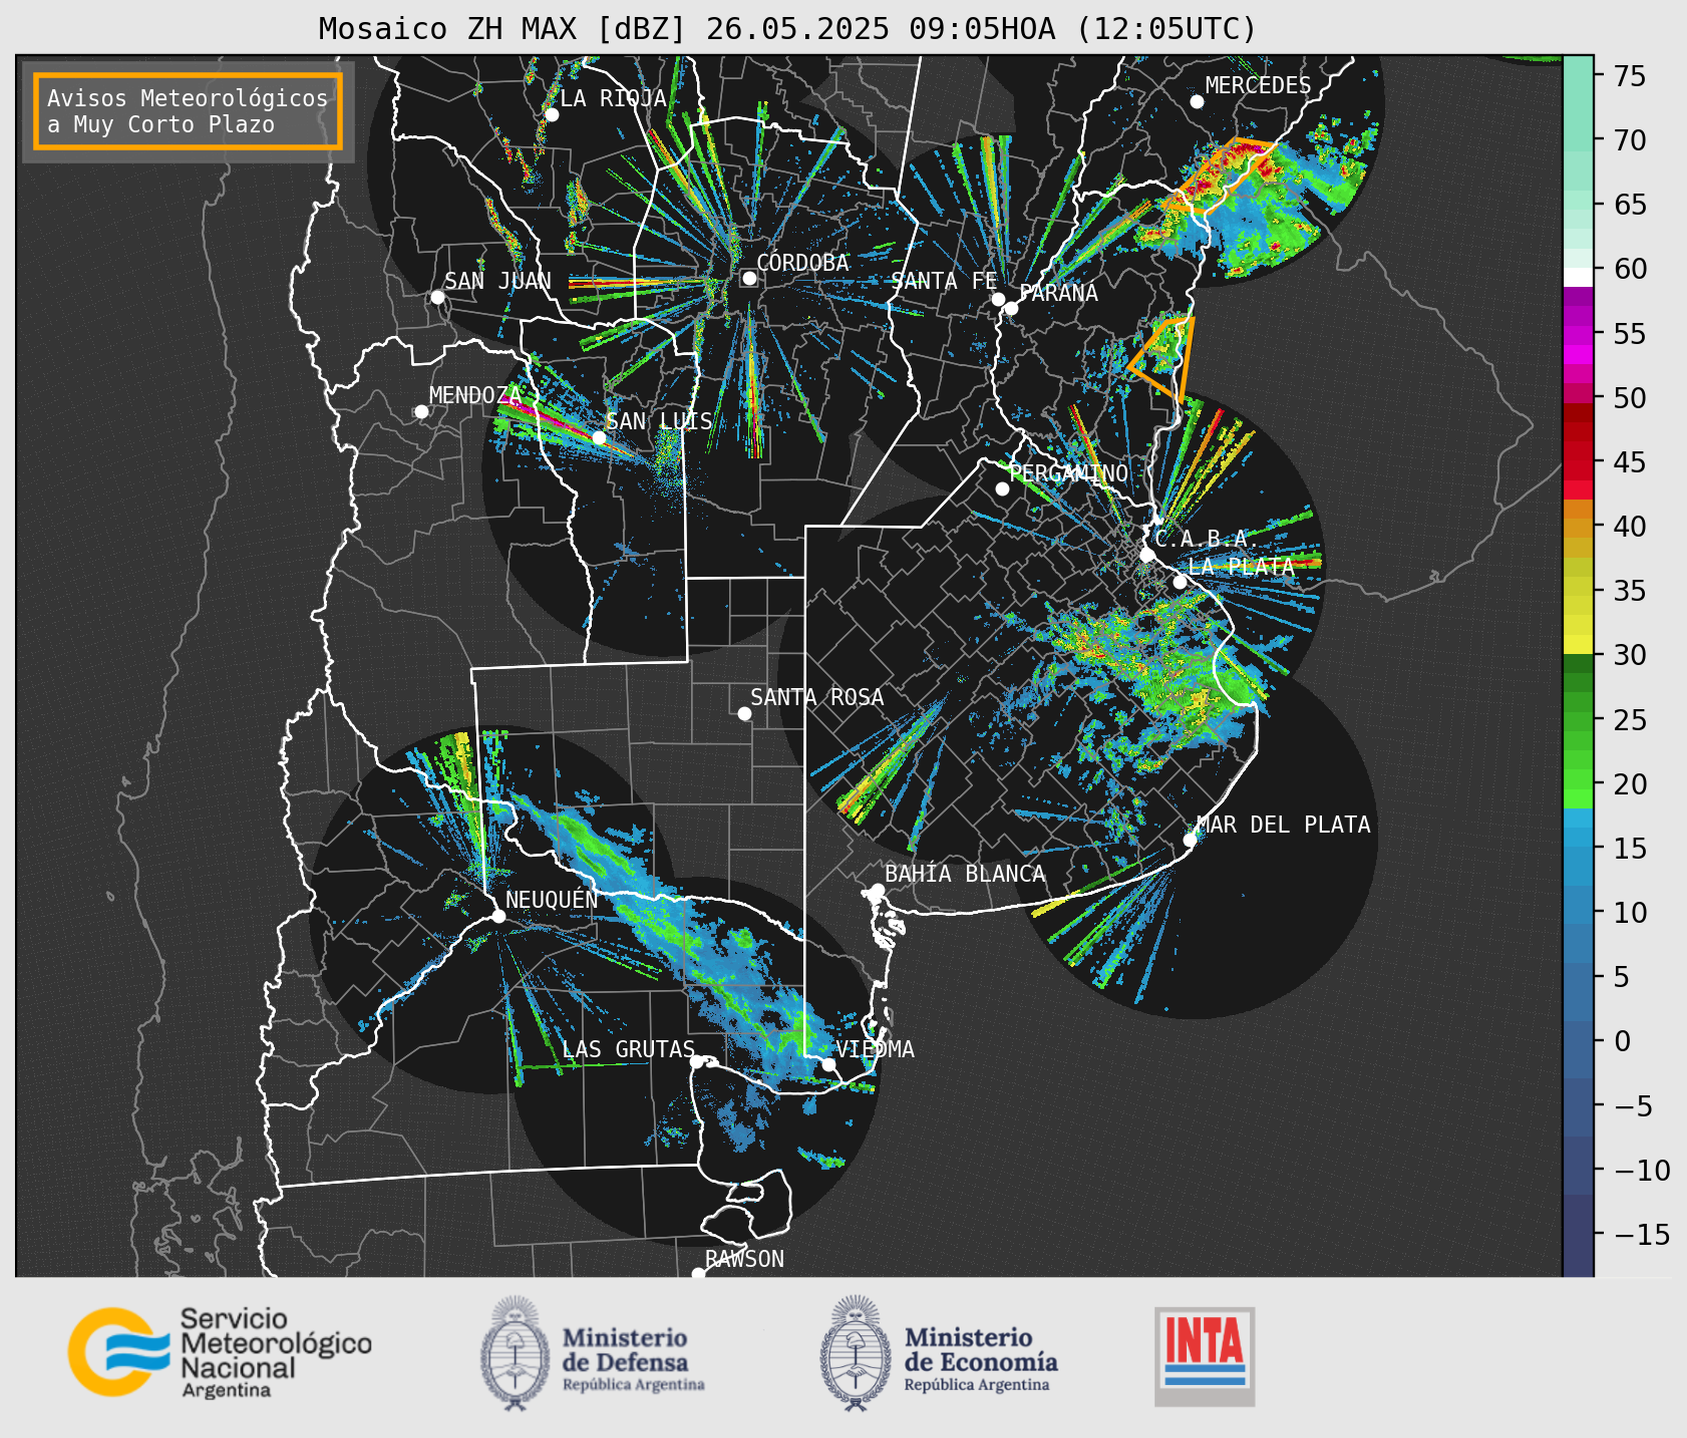The image size is (1687, 1438).
Task: Click the blue 10 dBZ color band
Action: [1578, 912]
